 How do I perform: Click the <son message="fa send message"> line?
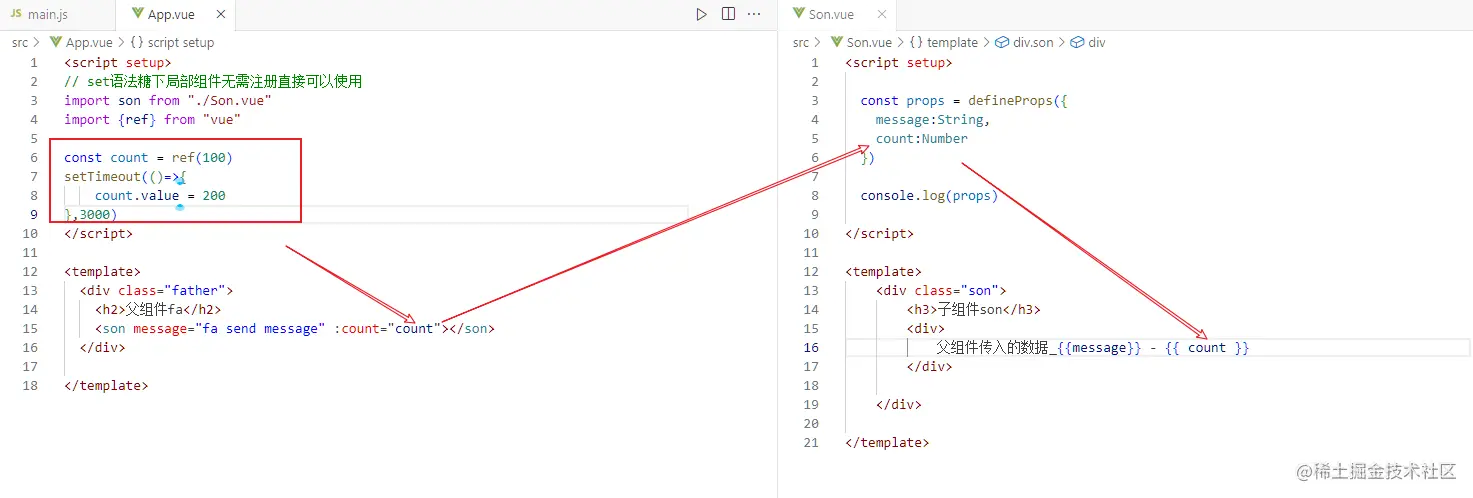click(295, 328)
